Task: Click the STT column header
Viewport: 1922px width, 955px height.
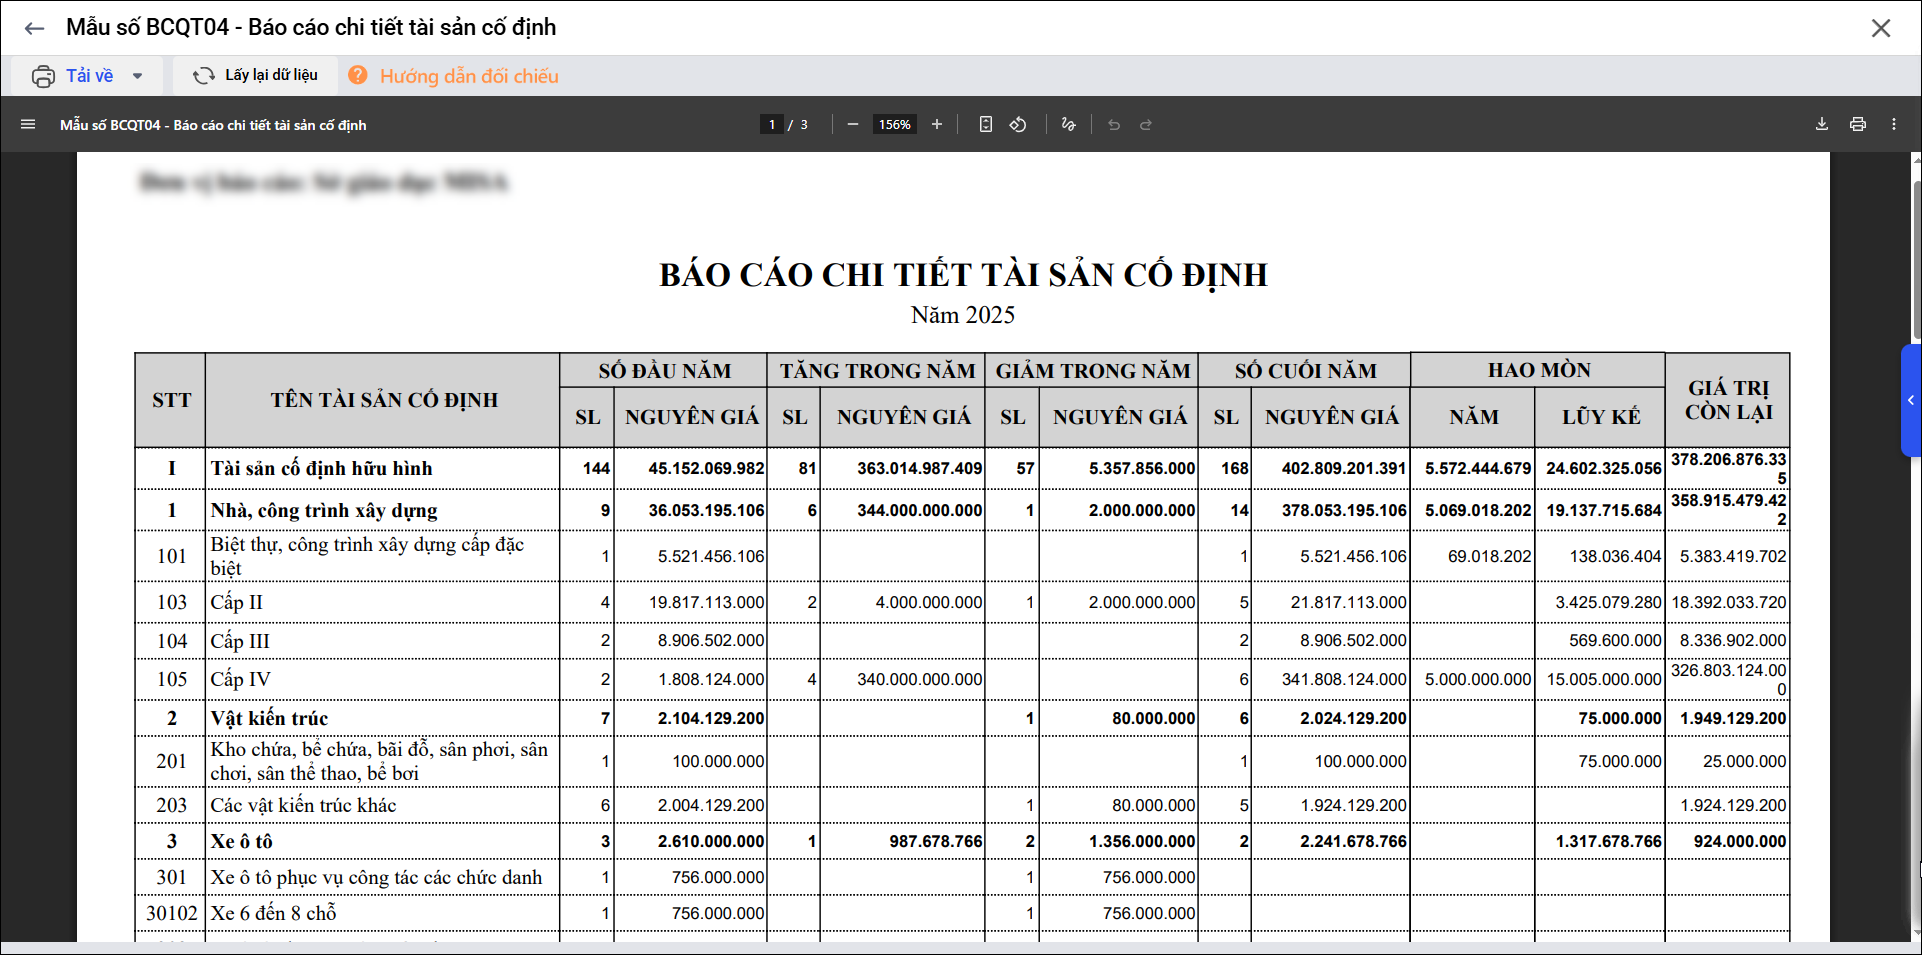Action: coord(171,400)
